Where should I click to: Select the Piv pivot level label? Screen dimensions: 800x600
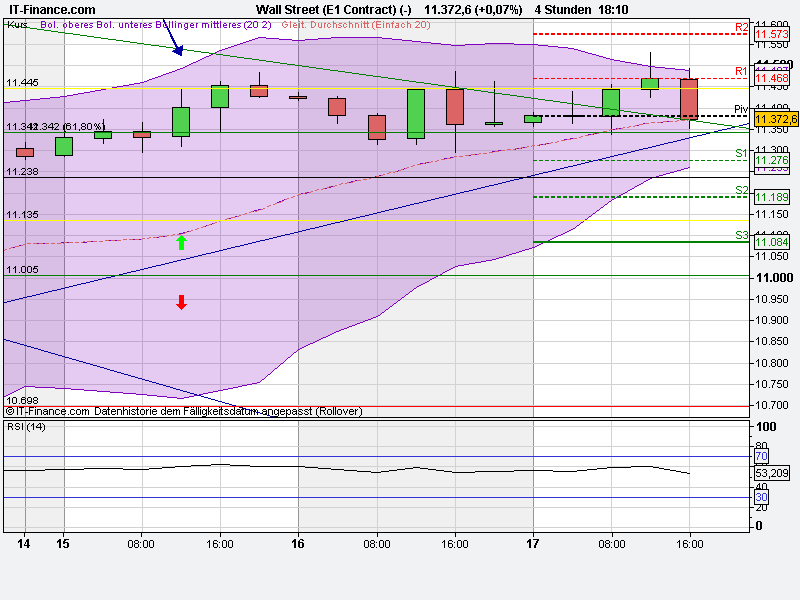739,108
